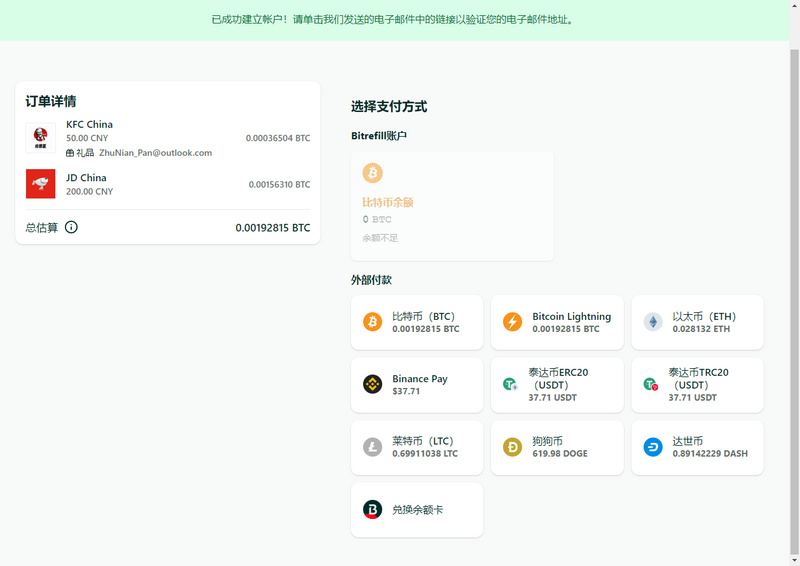Click the orange Bitcoin (BTC) icon
This screenshot has width=800, height=566.
tap(372, 322)
